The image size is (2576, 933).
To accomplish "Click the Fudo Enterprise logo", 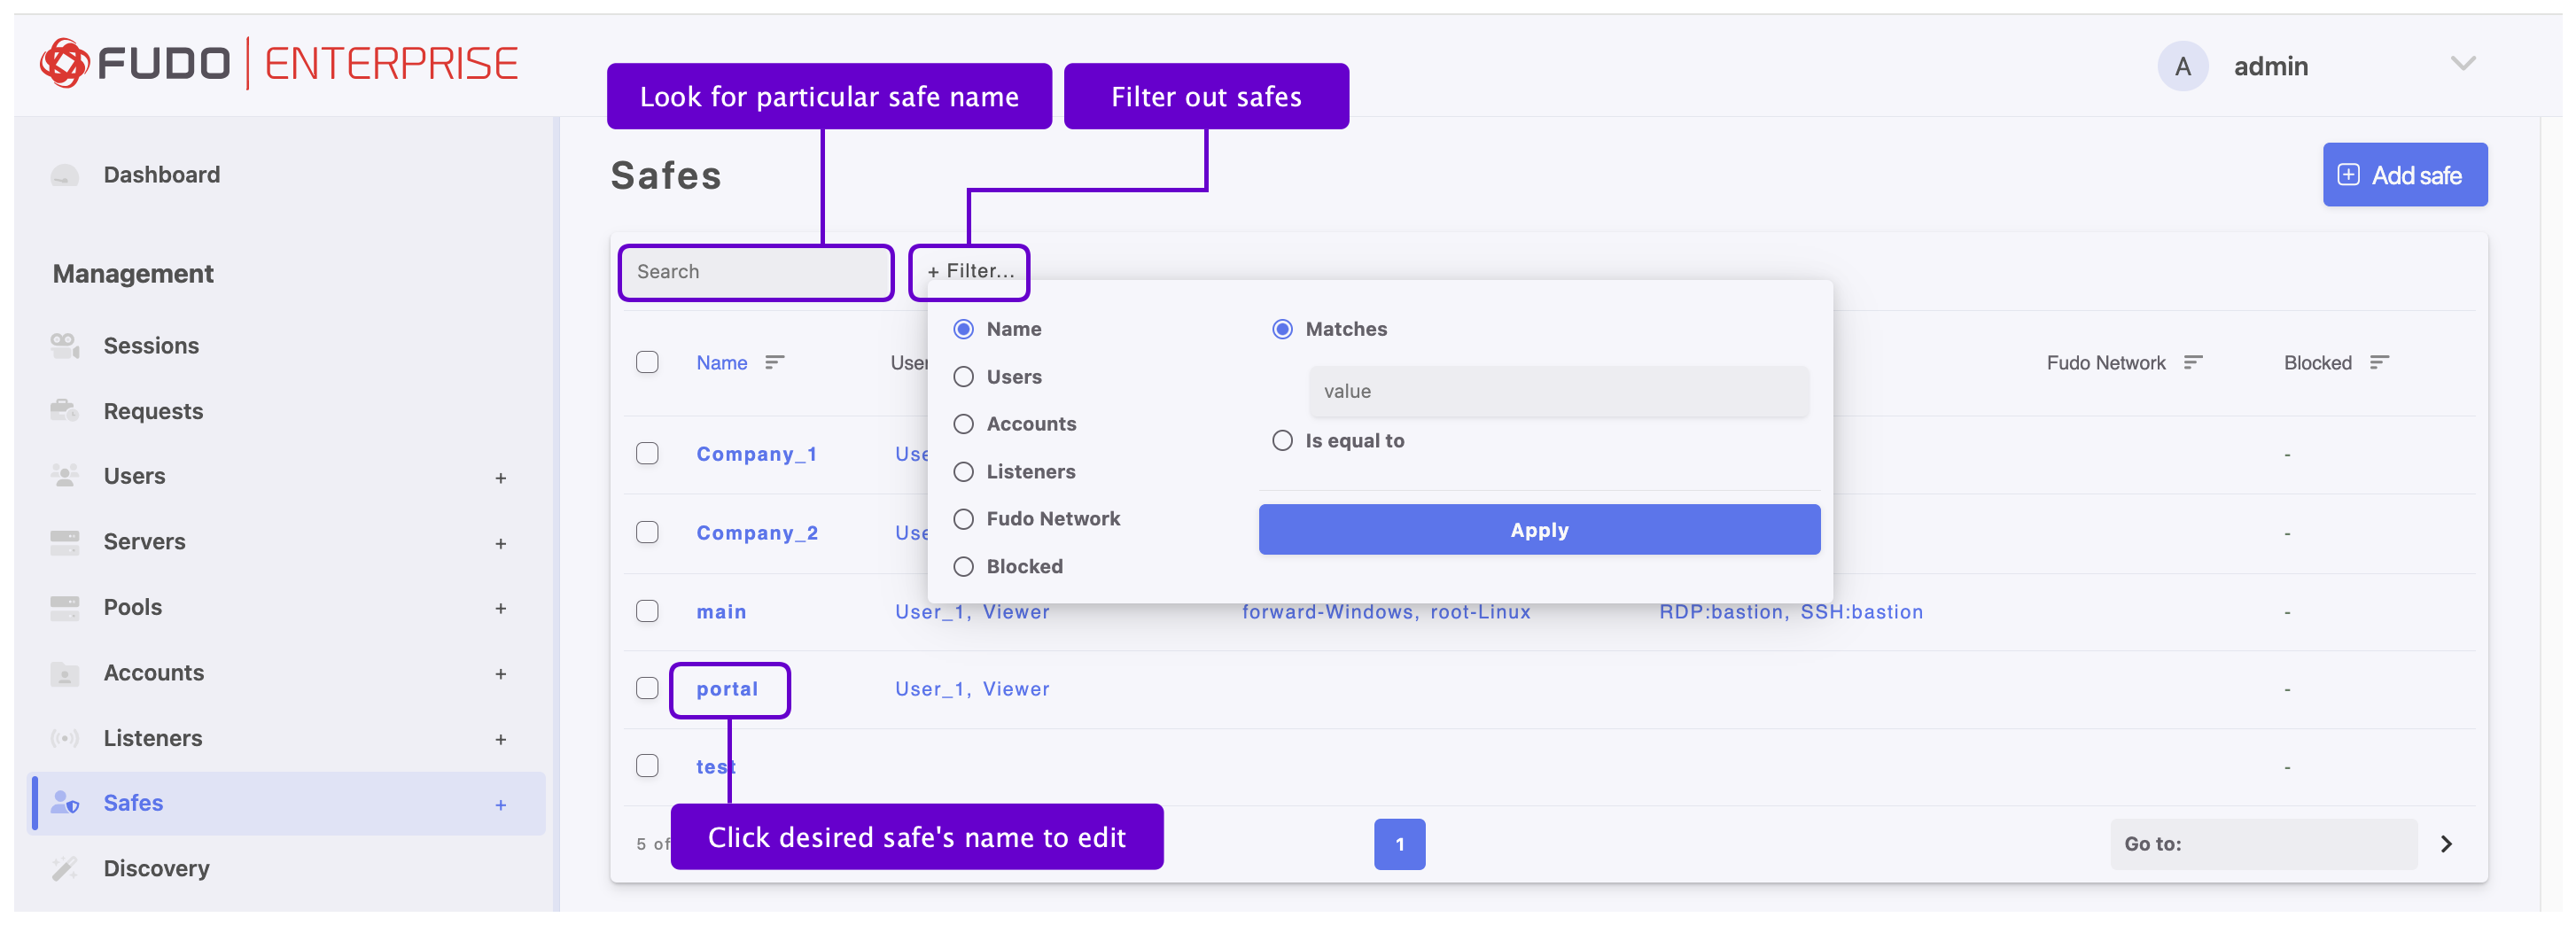I will click(x=279, y=63).
